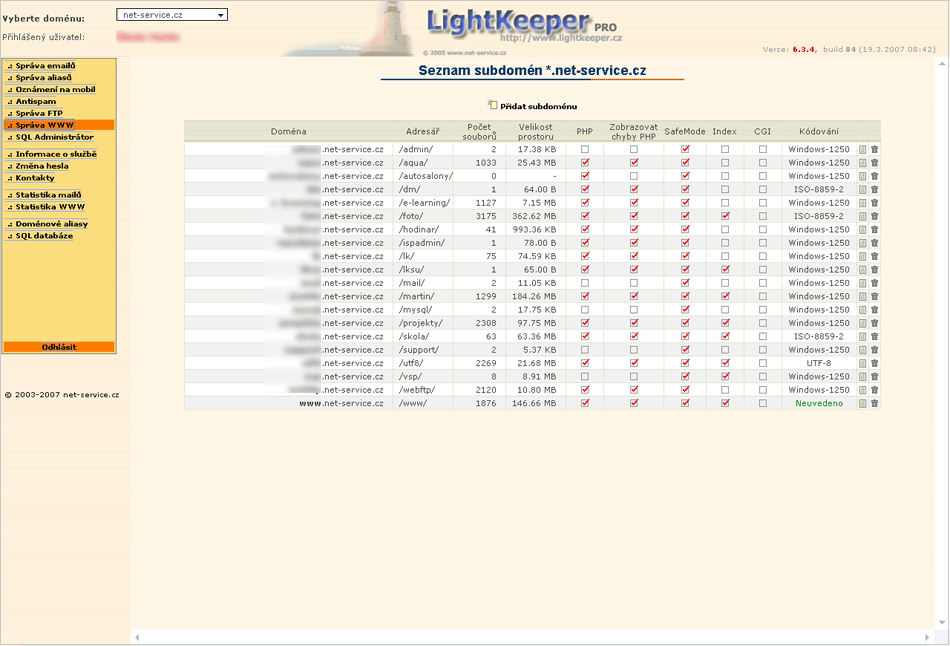Click the trash icon in the /projekty/ row

pyautogui.click(x=874, y=323)
